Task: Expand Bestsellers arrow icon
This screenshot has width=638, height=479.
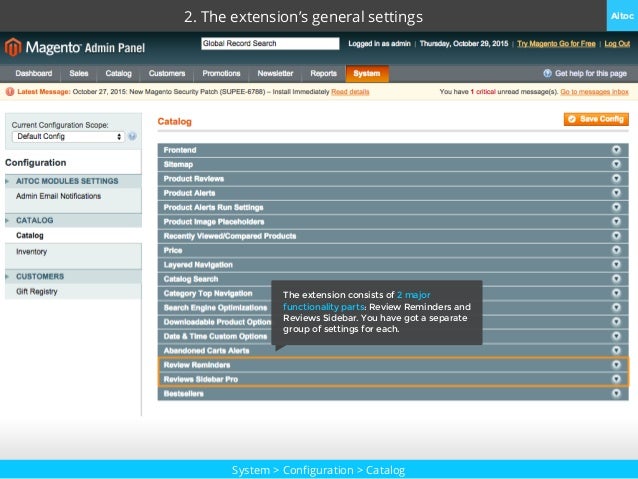Action: click(616, 393)
